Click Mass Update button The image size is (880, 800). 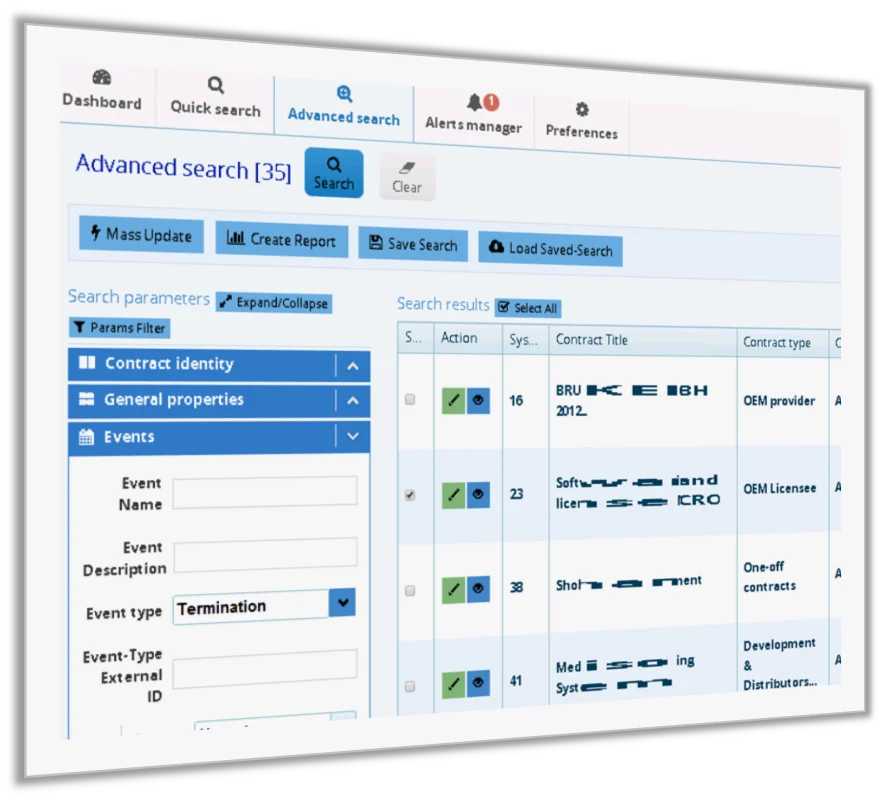[x=141, y=234]
